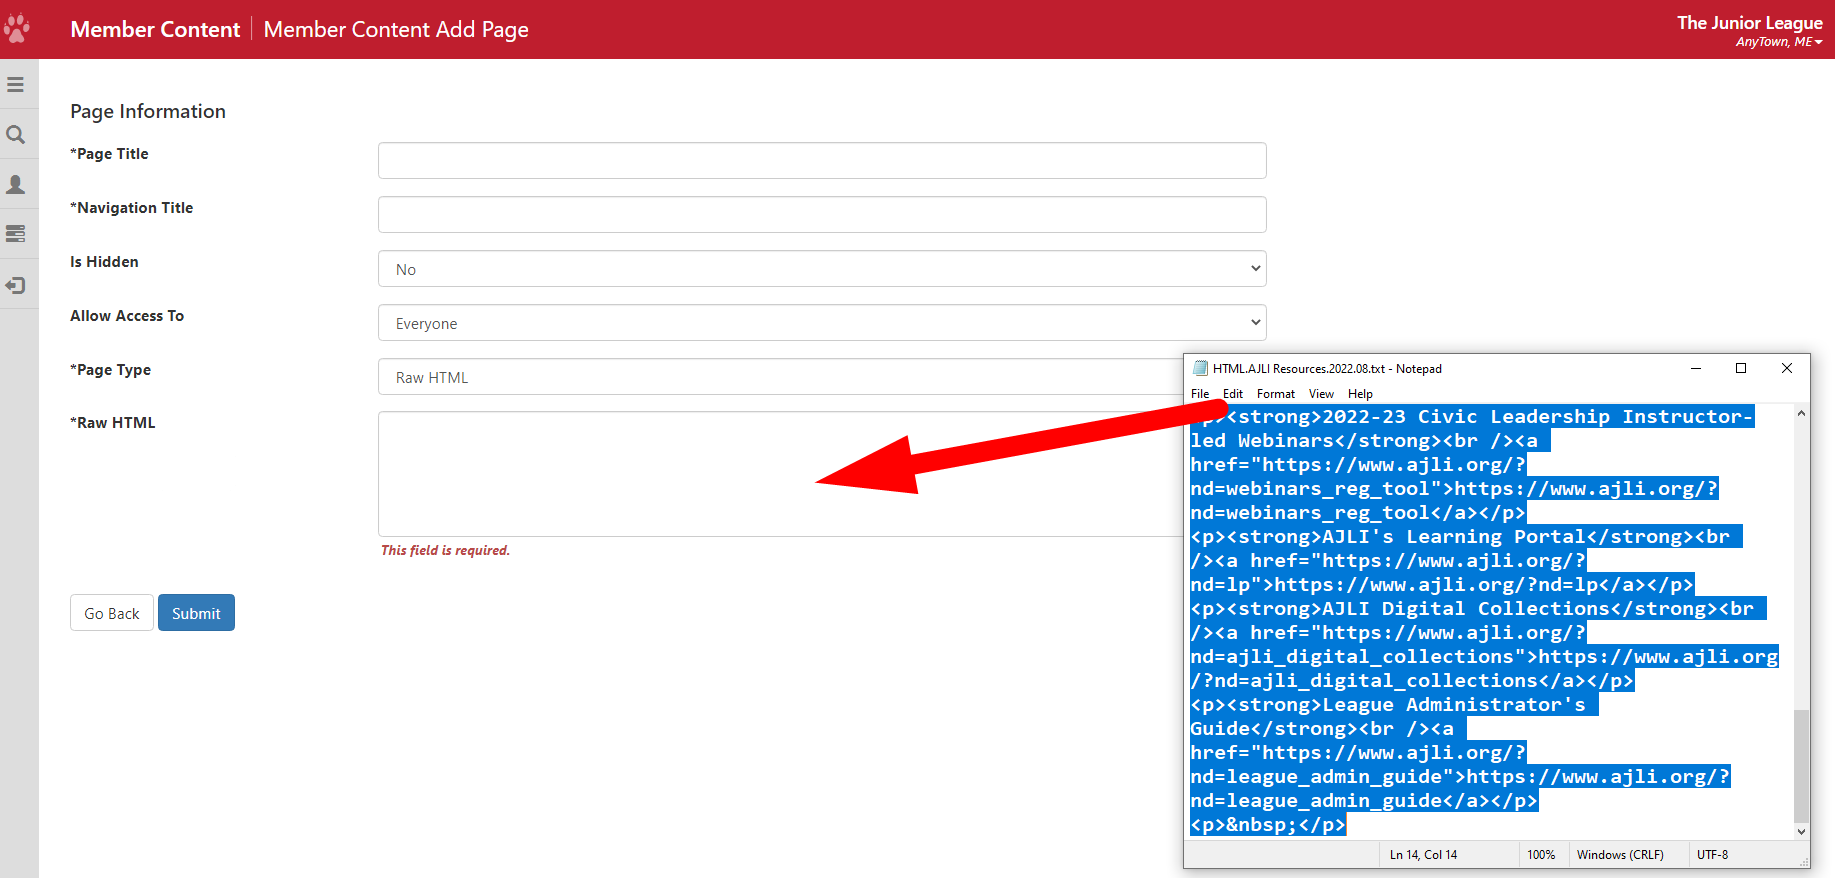1835x878 pixels.
Task: Click the '*Raw HTML' field label
Action: (113, 423)
